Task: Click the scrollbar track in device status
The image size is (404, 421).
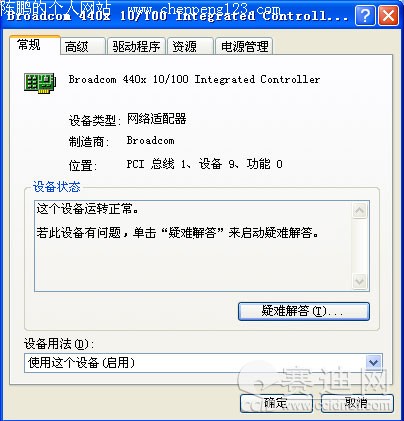Action: click(360, 246)
